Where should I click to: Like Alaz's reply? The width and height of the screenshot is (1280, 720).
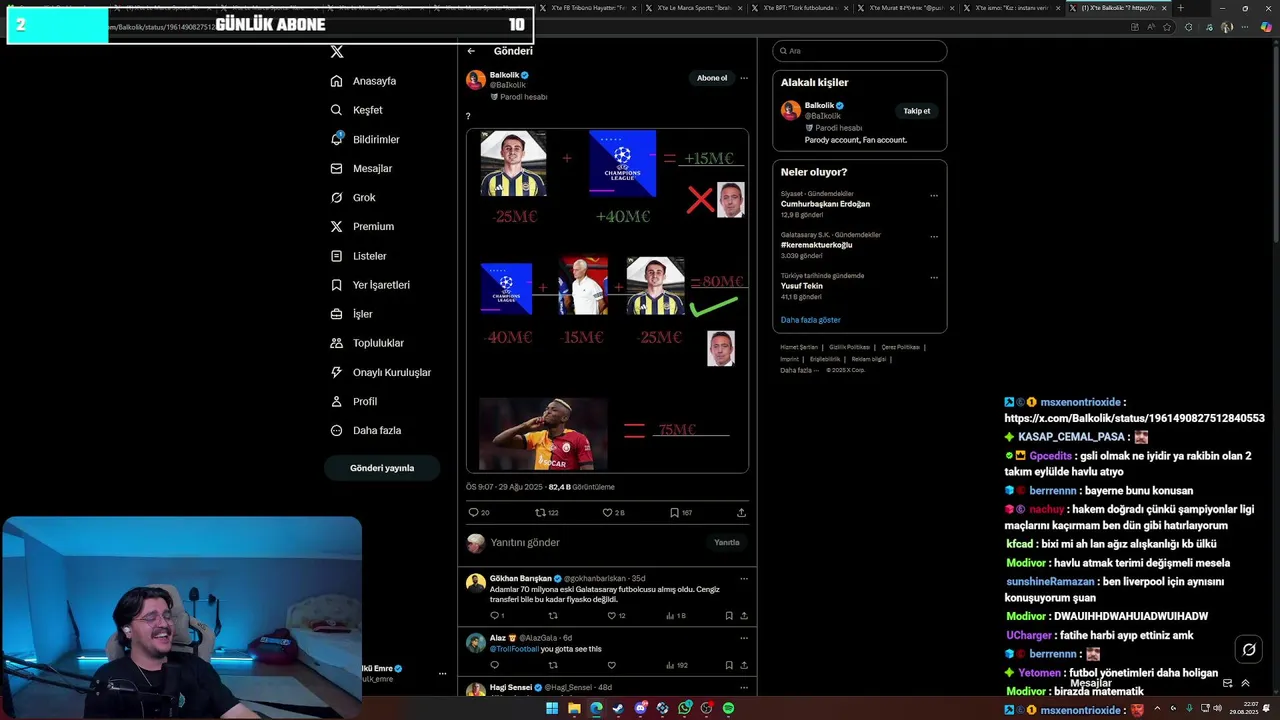point(611,665)
